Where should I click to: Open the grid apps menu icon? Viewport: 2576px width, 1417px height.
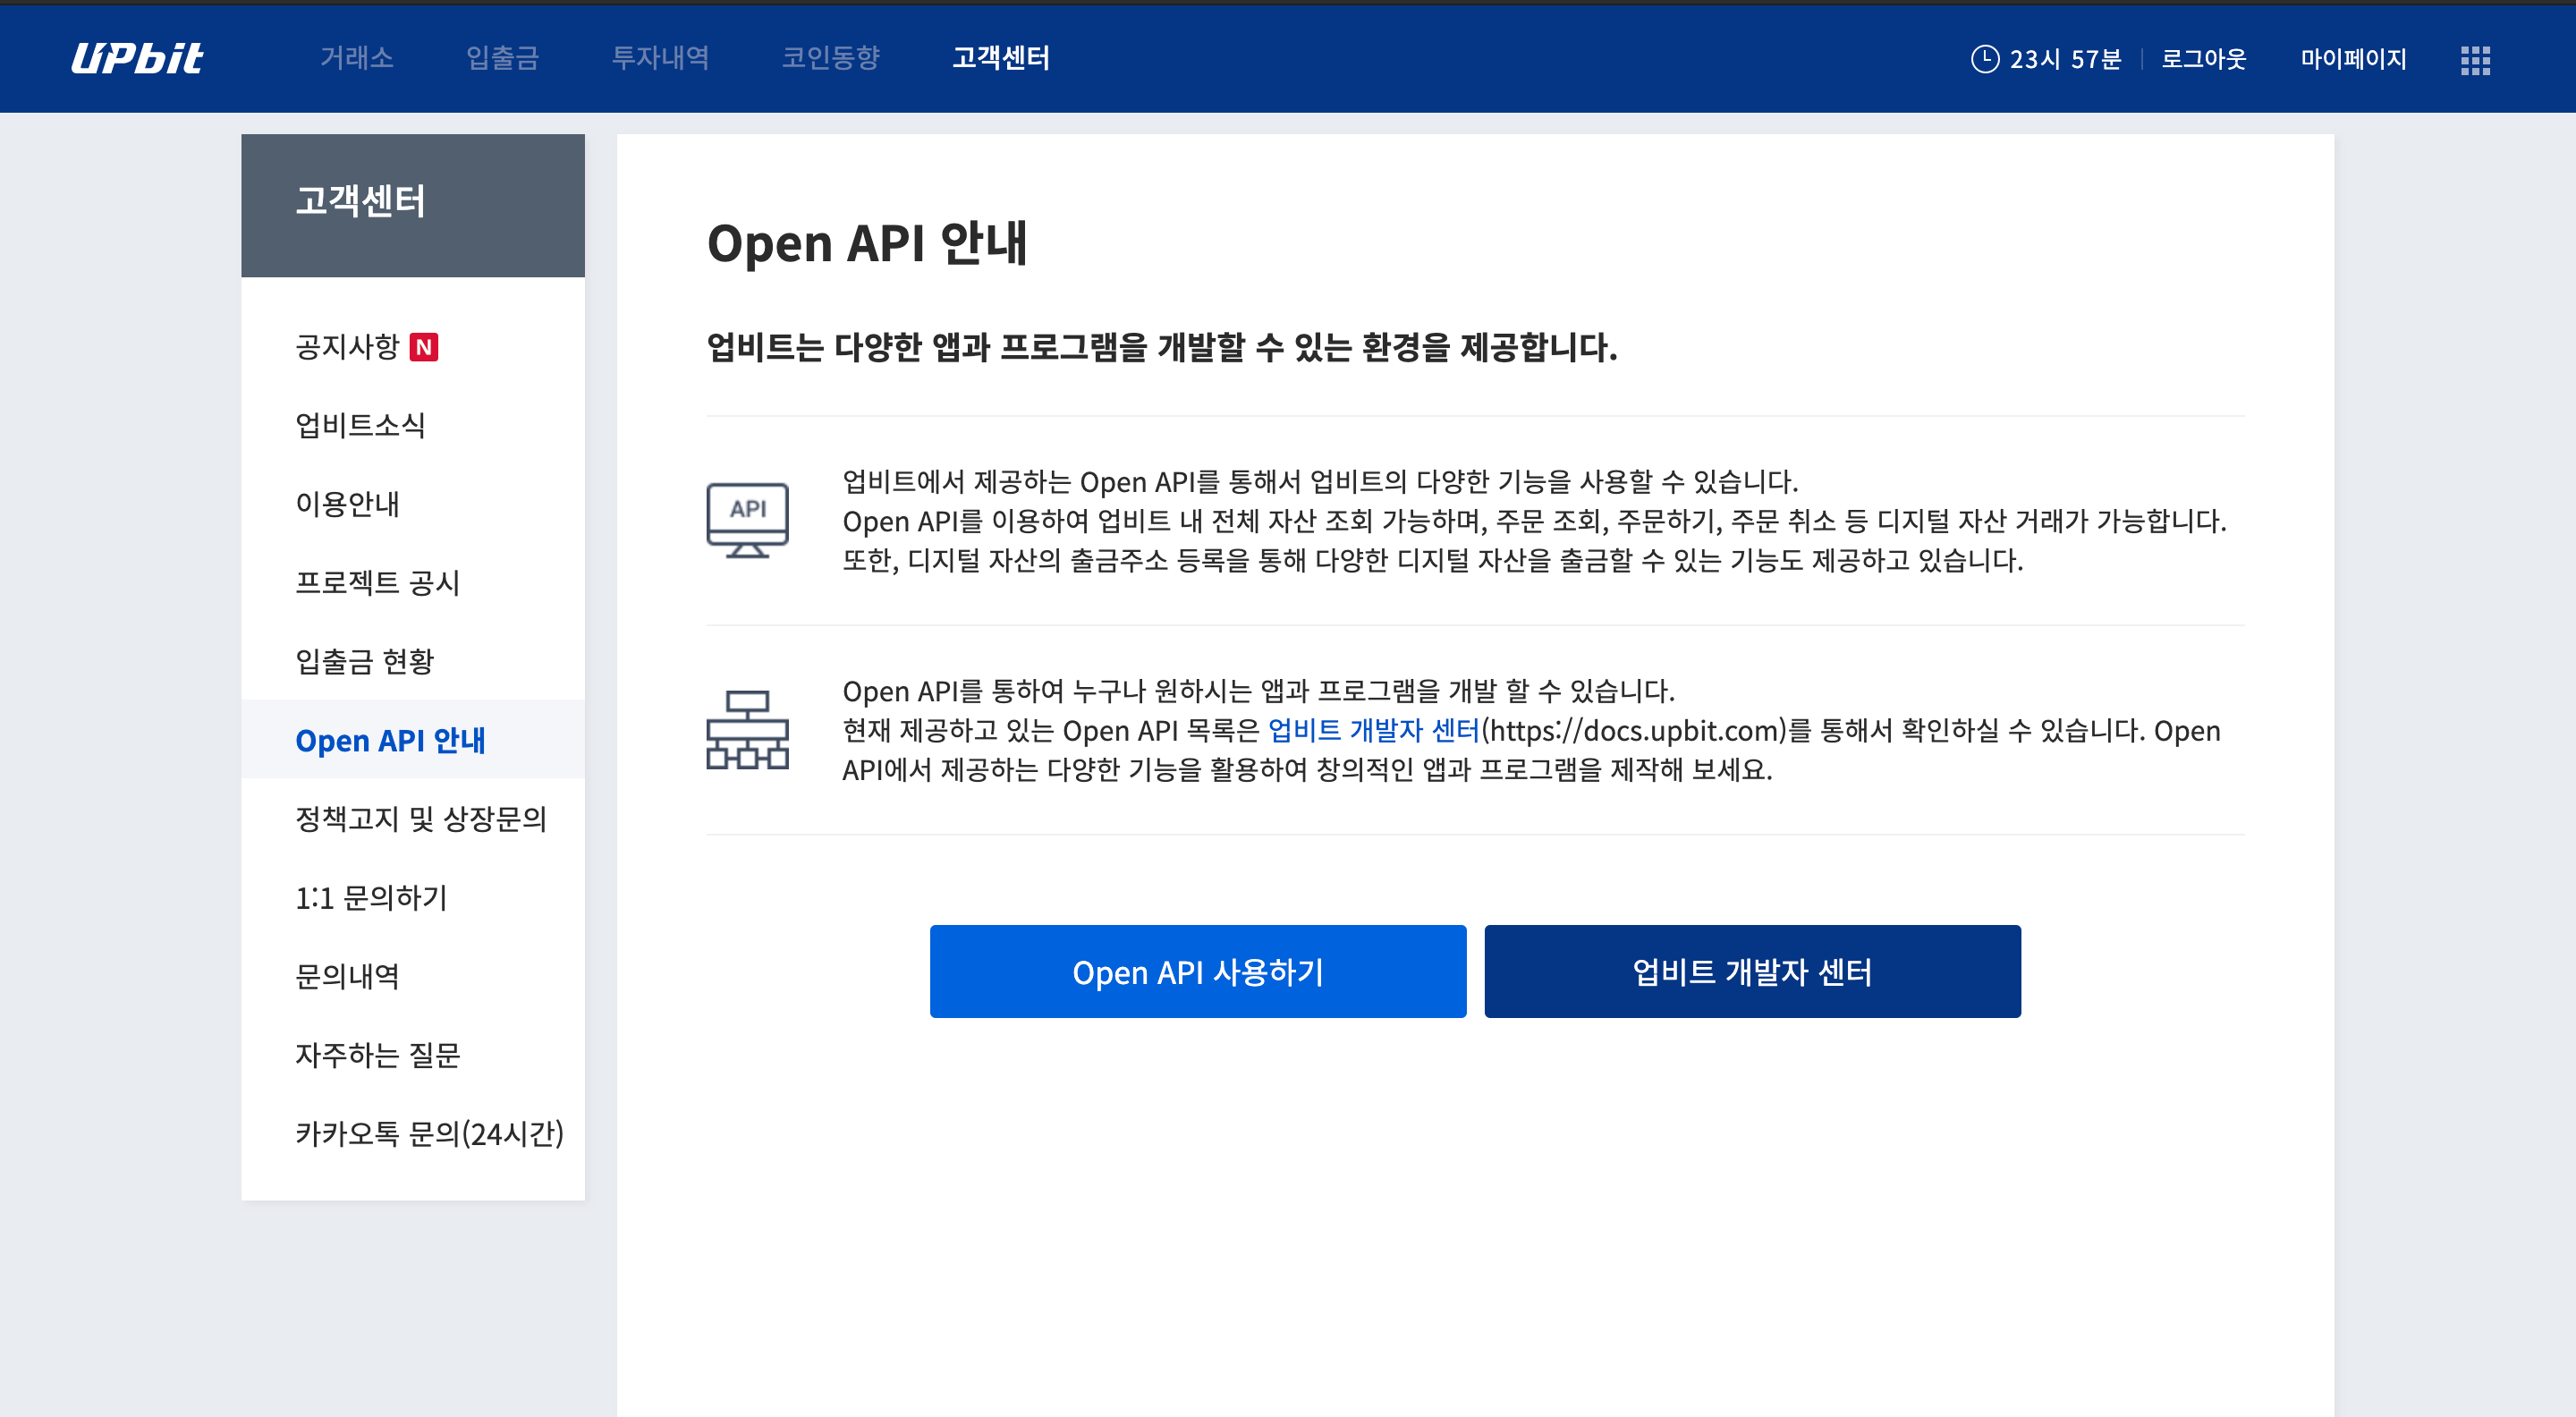coord(2475,60)
